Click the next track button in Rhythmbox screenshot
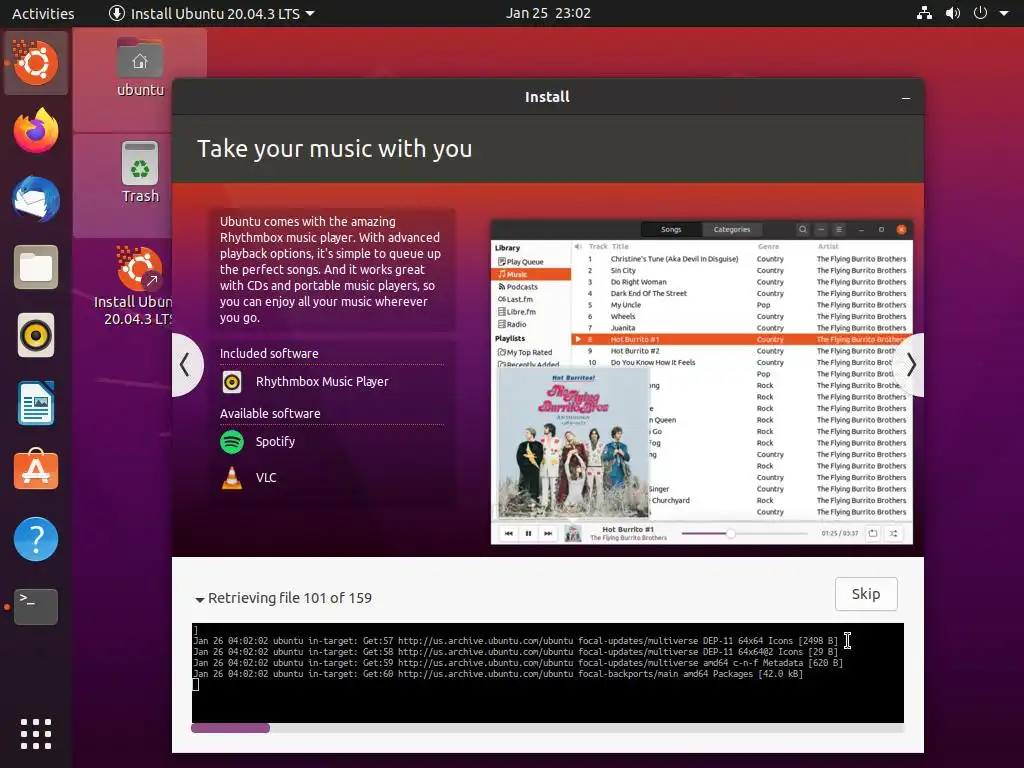Screen dimensions: 1024x768 548,534
